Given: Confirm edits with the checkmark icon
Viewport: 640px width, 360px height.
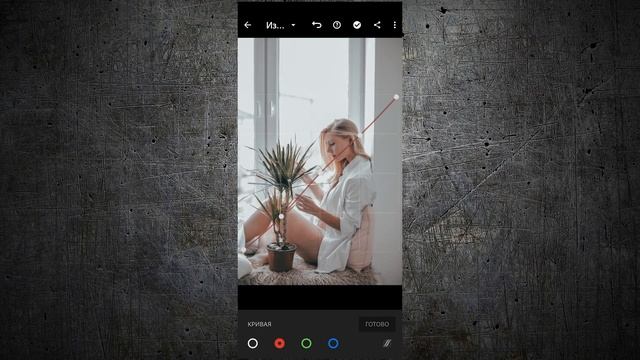Looking at the screenshot, I should tap(357, 25).
